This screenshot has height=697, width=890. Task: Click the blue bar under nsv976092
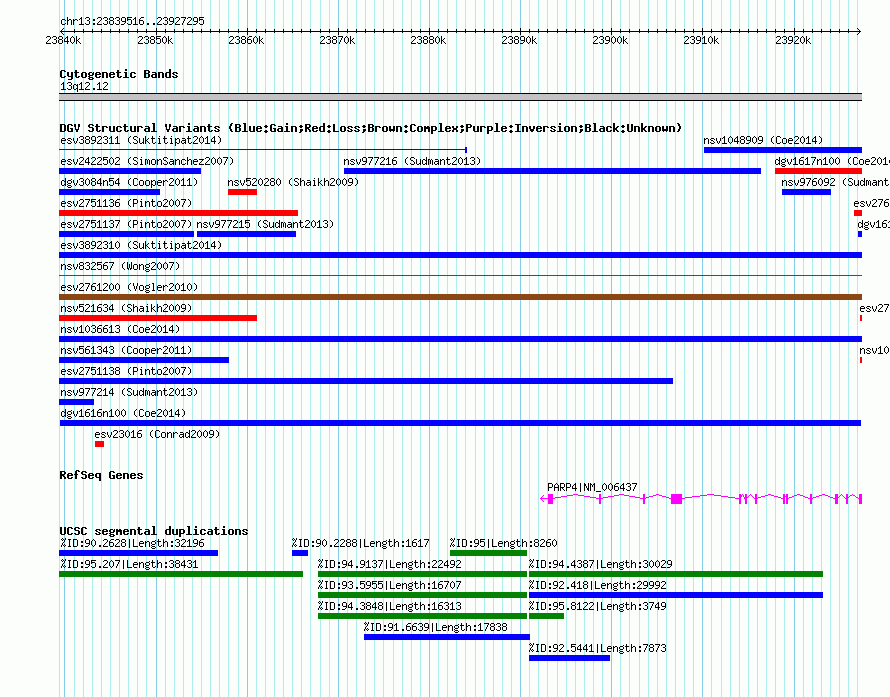(x=806, y=192)
